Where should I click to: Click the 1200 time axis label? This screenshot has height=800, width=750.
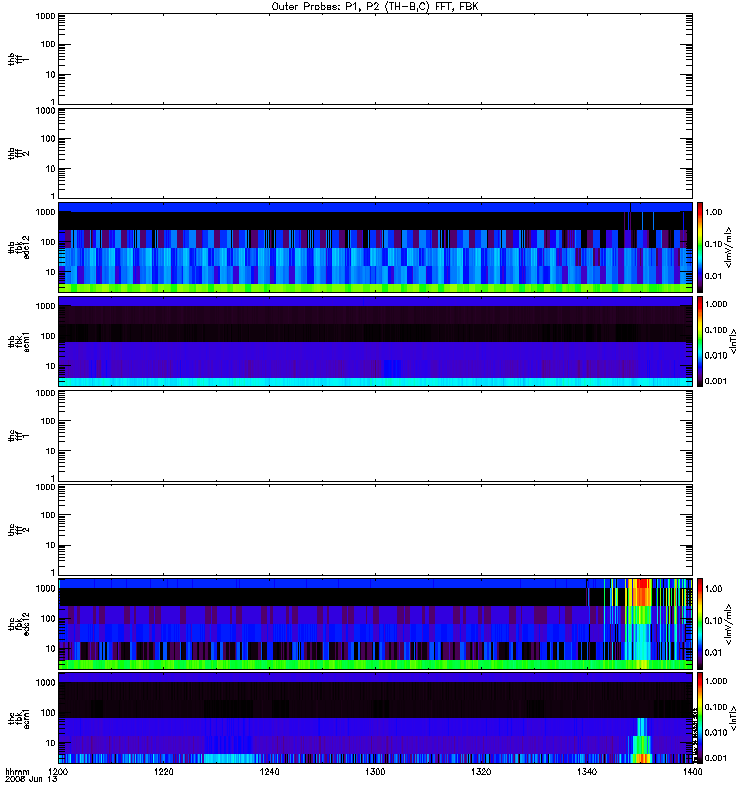click(58, 772)
